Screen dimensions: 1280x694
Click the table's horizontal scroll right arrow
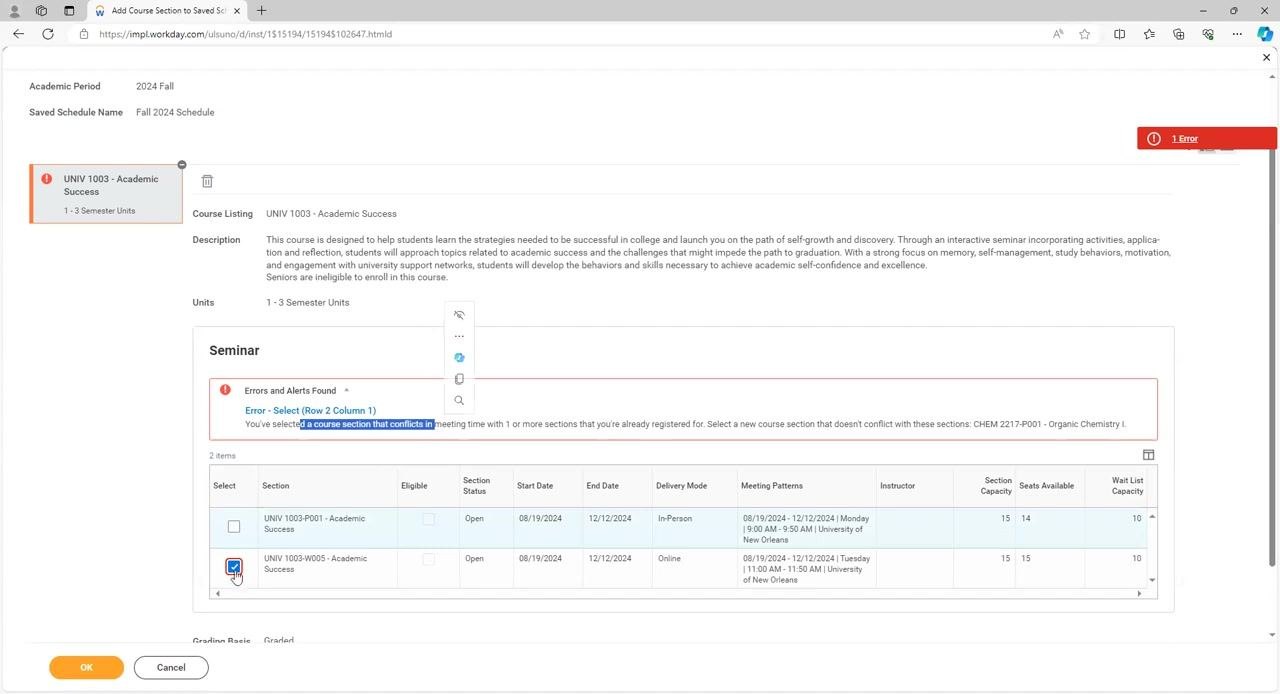pyautogui.click(x=1139, y=593)
